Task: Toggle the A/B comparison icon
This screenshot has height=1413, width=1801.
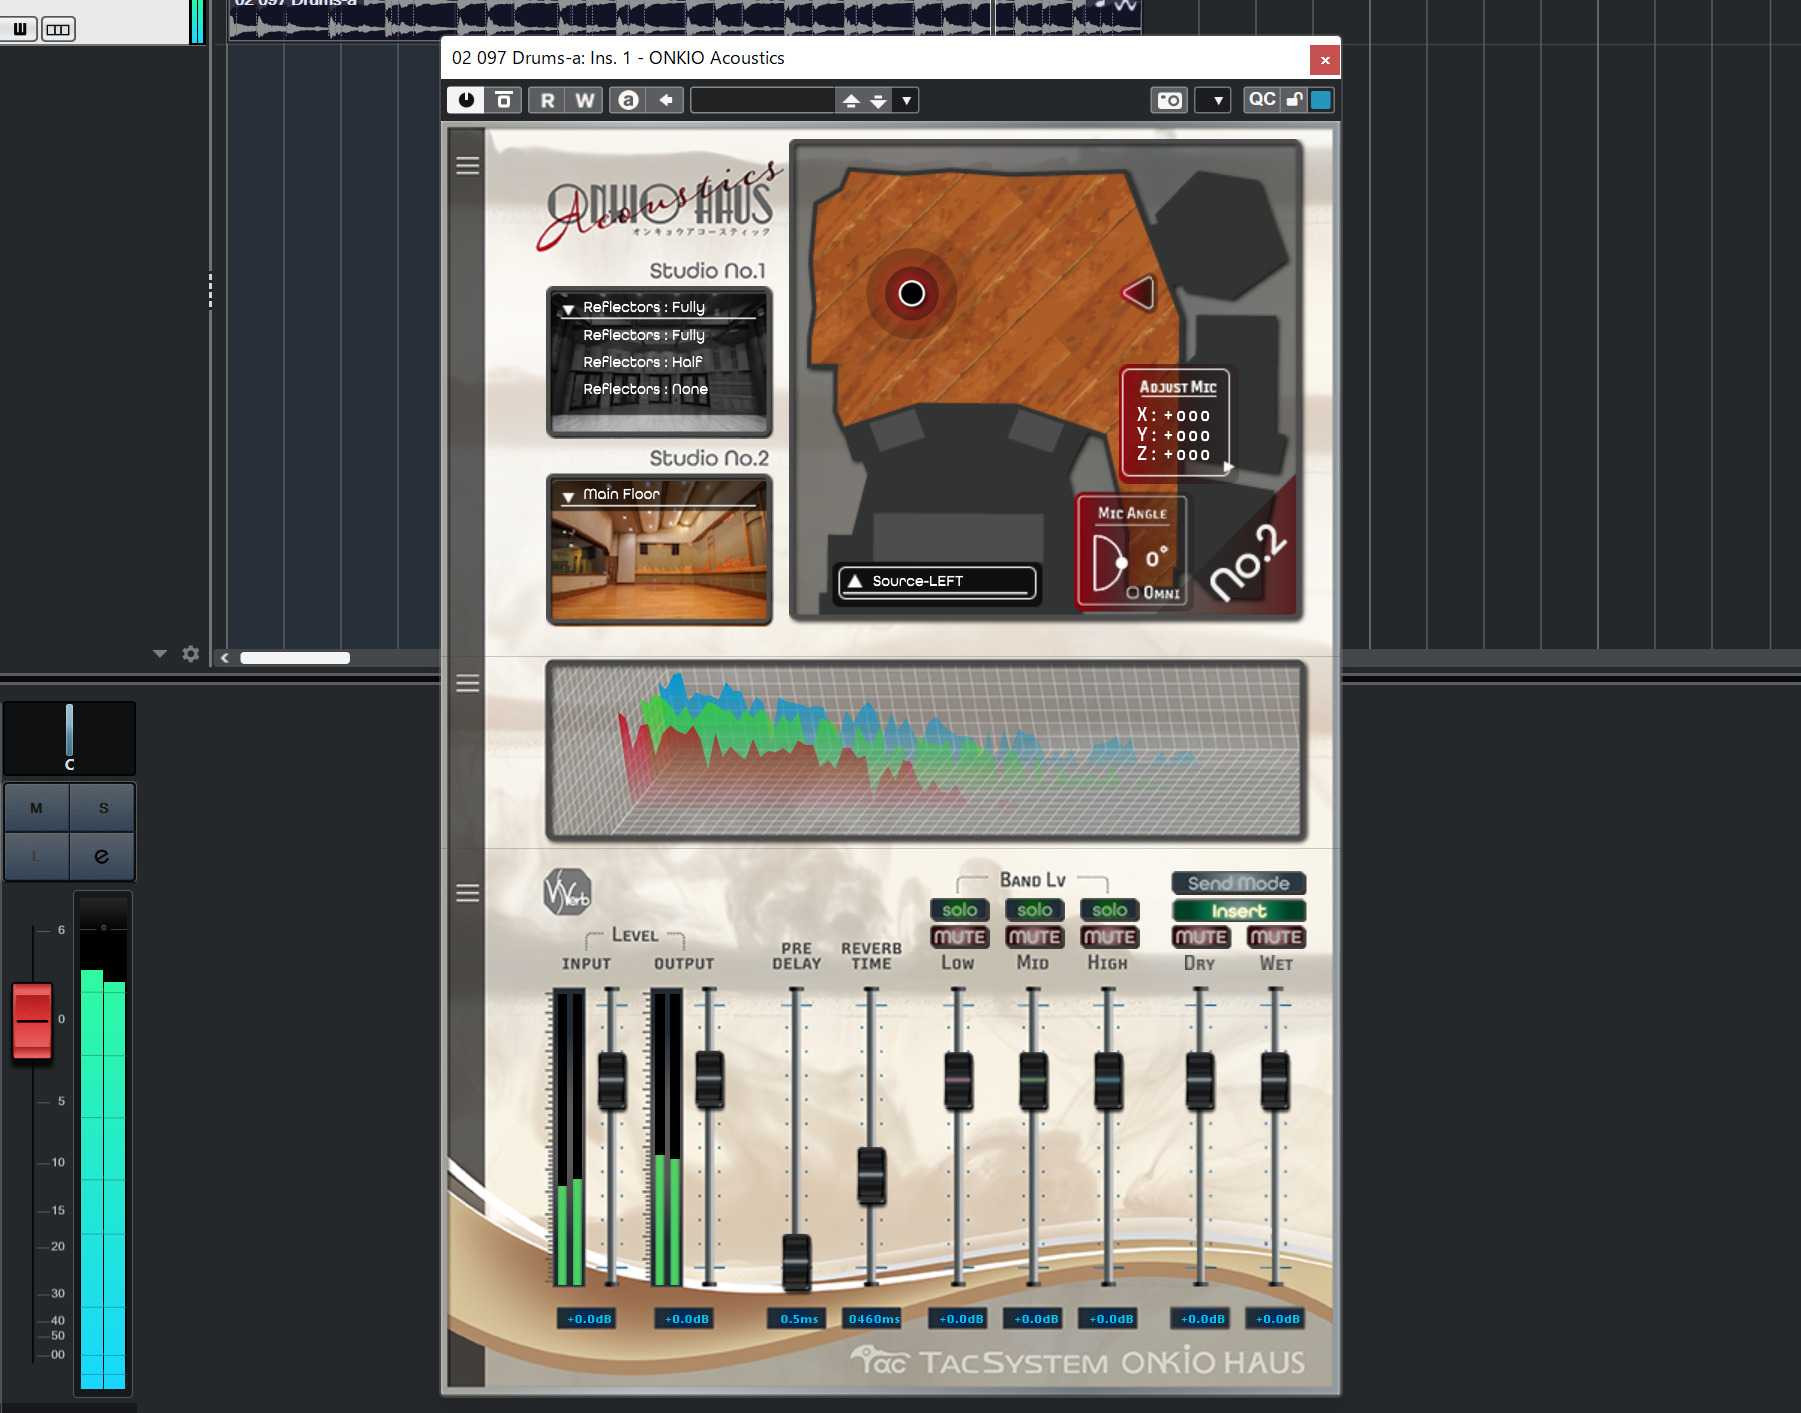Action: [x=628, y=100]
